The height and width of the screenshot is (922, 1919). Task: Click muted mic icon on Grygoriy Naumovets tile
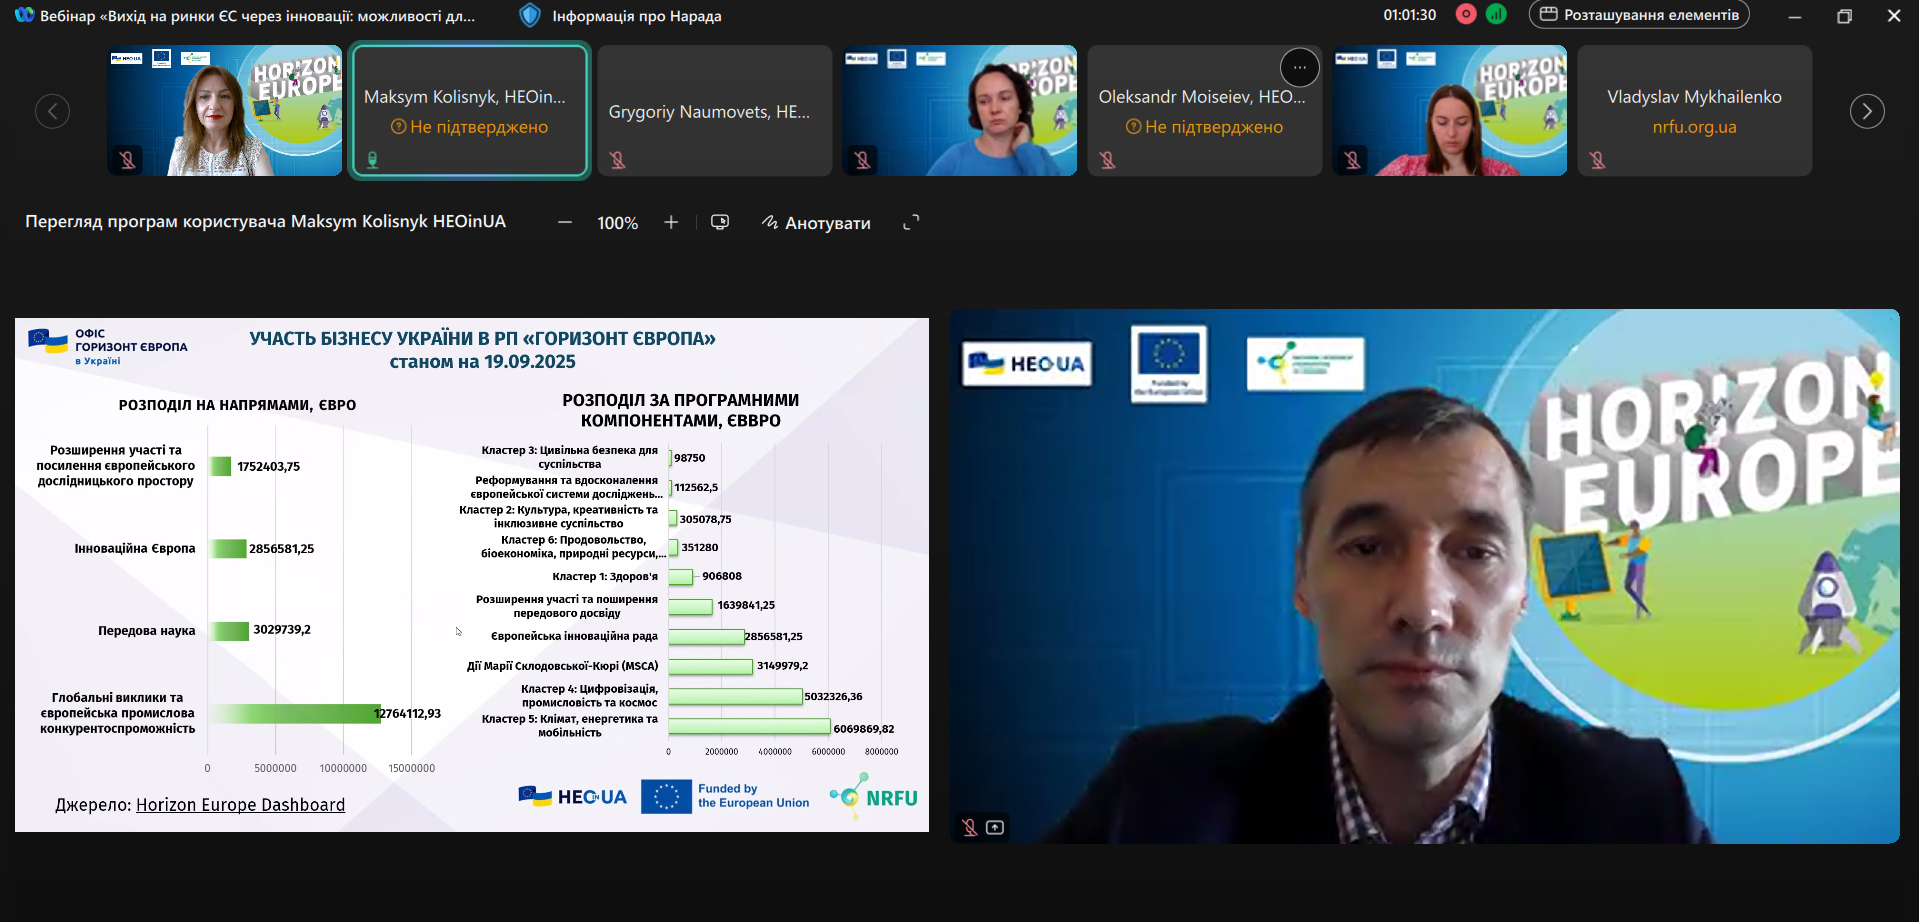point(617,160)
